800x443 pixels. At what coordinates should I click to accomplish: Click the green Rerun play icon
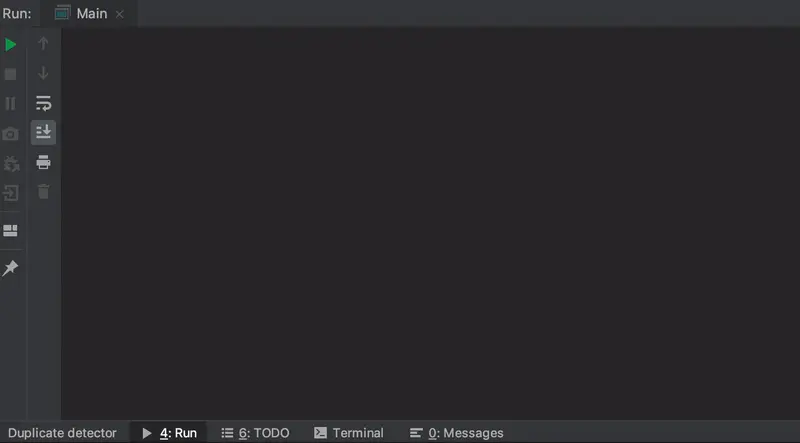click(x=10, y=45)
